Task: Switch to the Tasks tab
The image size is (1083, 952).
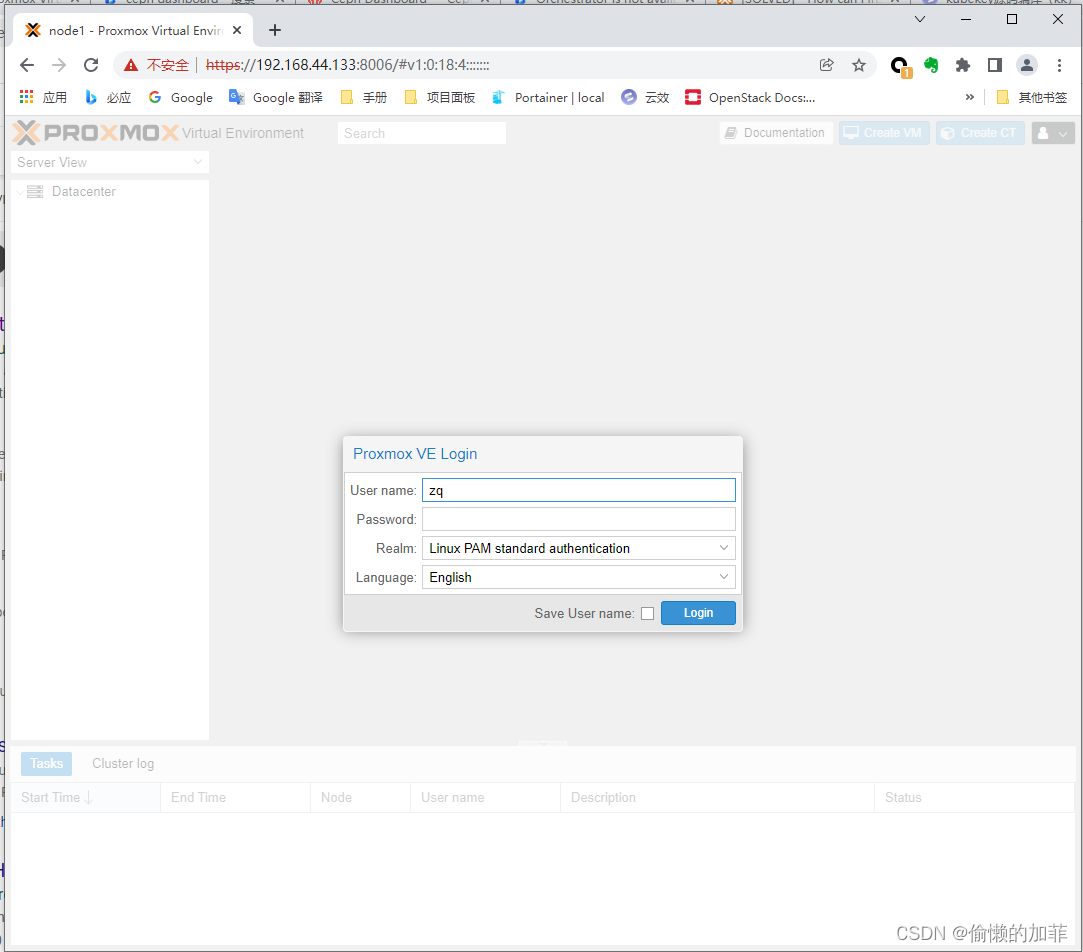Action: 46,763
